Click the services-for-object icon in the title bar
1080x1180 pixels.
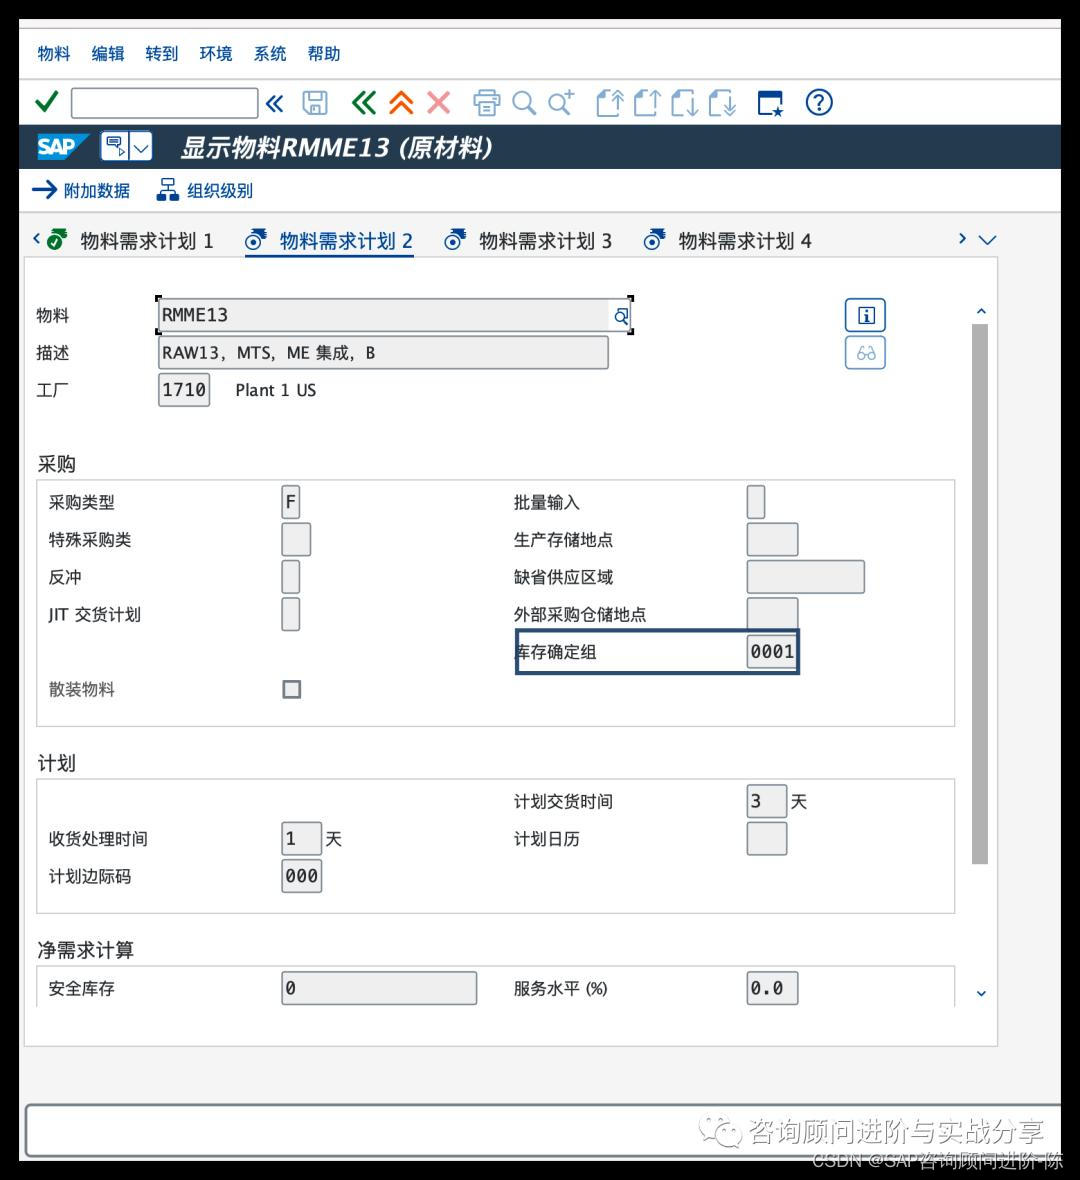(x=114, y=146)
